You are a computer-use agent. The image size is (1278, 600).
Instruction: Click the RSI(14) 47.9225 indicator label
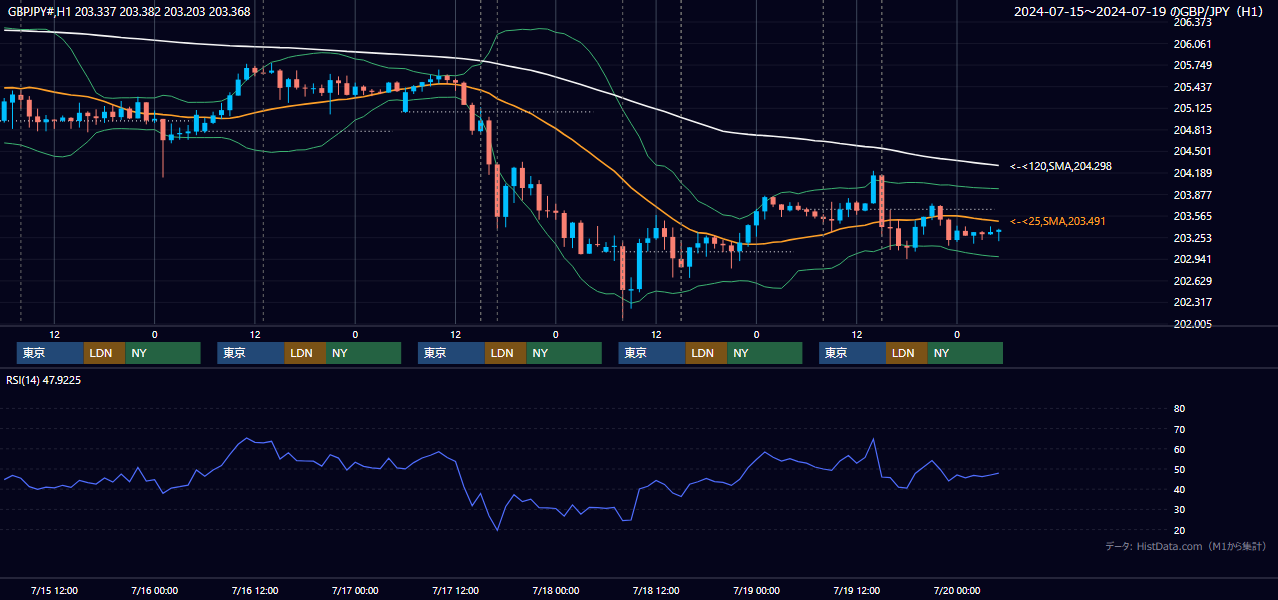click(44, 380)
